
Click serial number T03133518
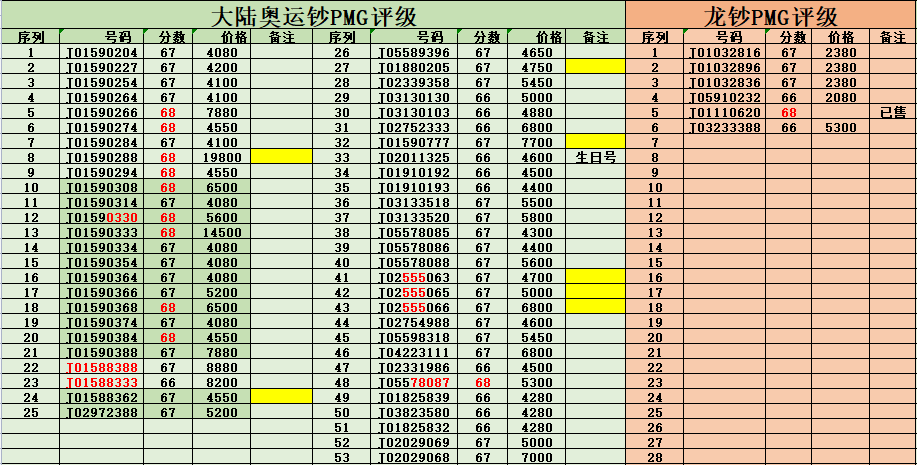414,202
